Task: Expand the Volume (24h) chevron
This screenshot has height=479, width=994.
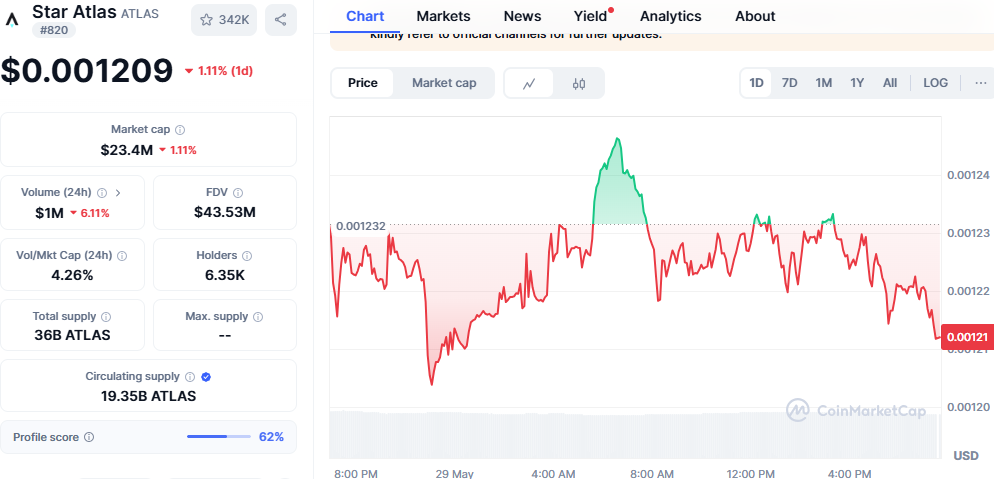Action: pyautogui.click(x=118, y=193)
